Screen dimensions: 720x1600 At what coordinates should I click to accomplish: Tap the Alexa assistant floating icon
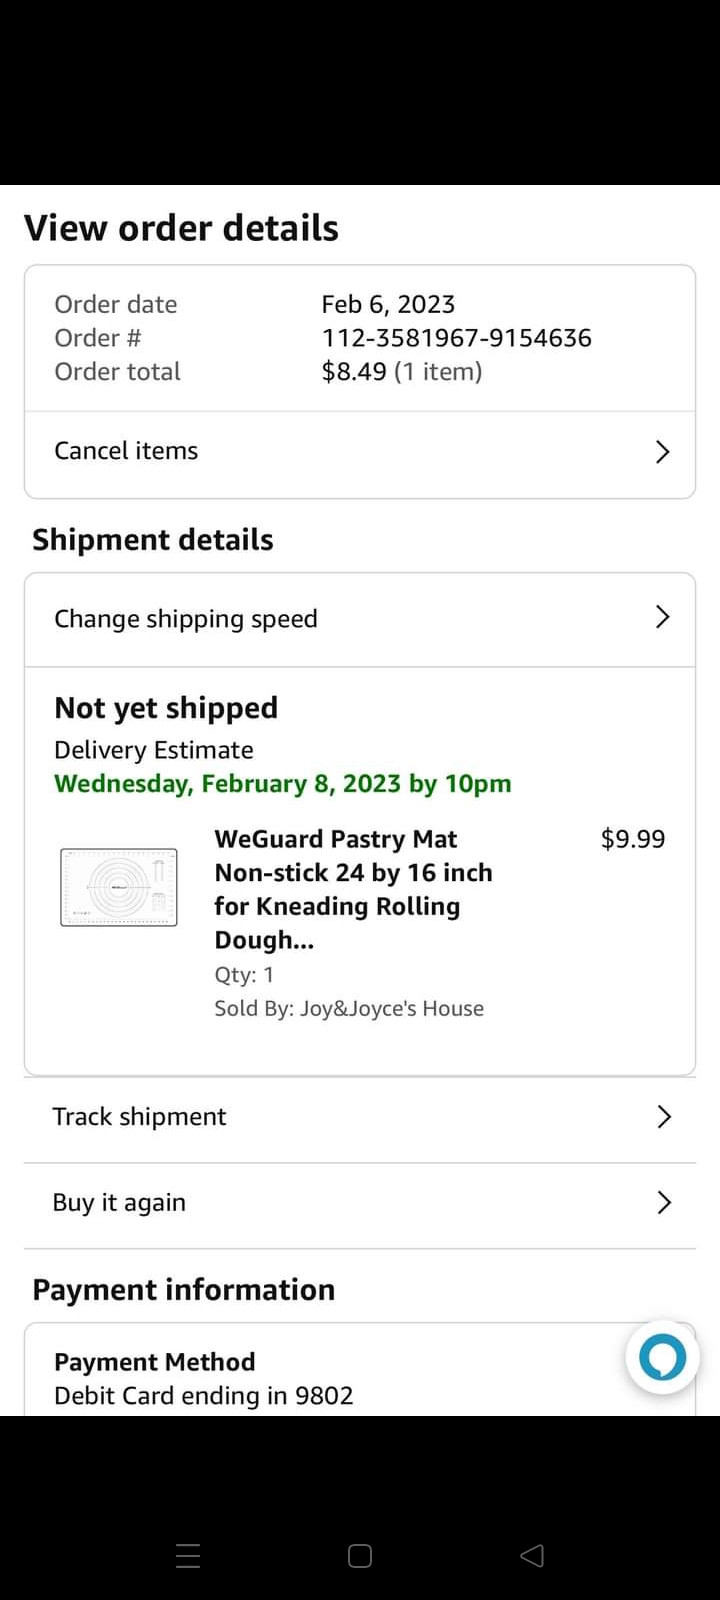662,1357
